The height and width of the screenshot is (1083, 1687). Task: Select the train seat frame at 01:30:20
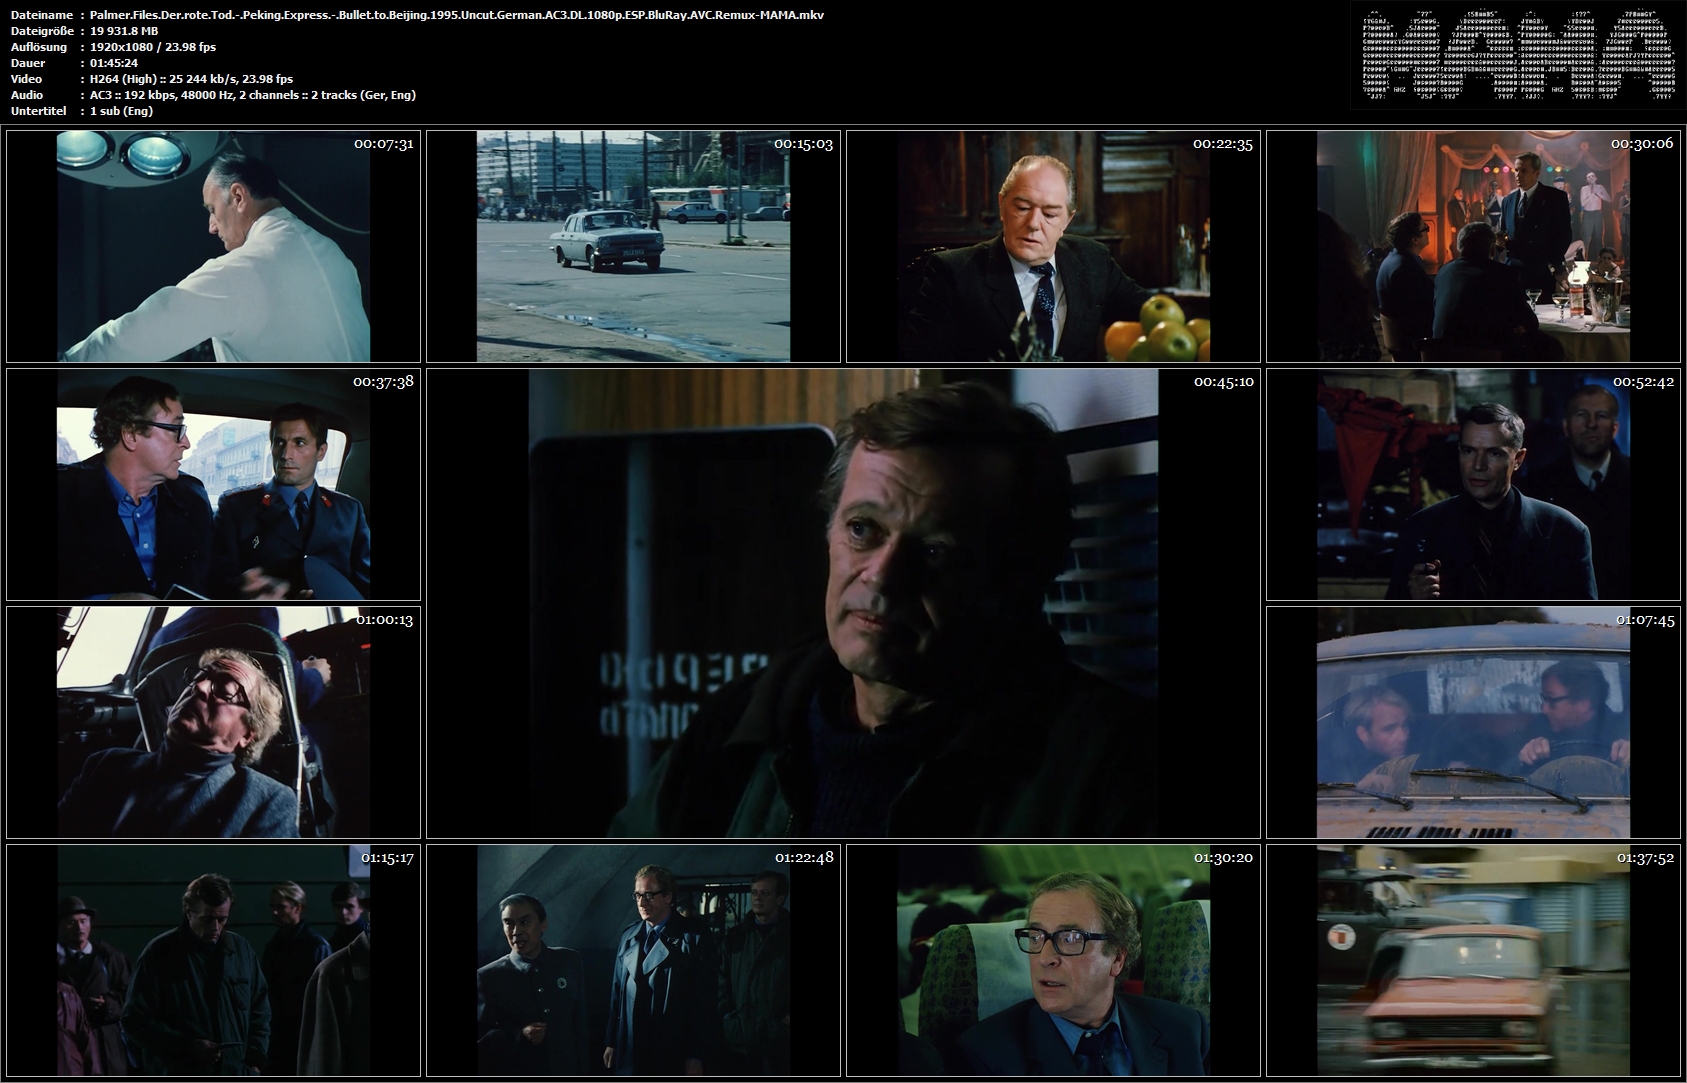[x=1053, y=960]
